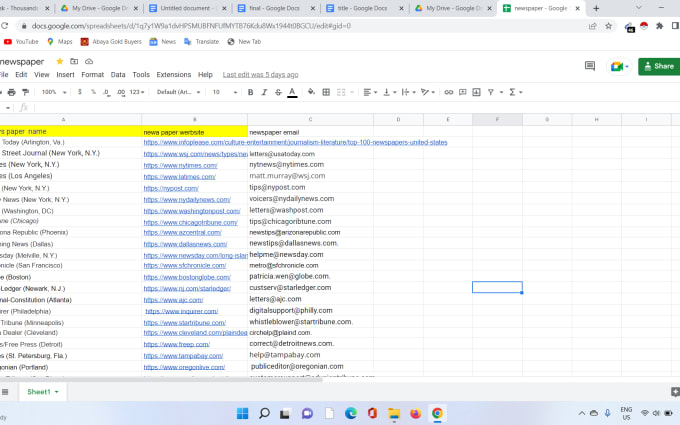Open the Windows Start menu
Viewport: 680px width, 425px height.
(x=242, y=413)
